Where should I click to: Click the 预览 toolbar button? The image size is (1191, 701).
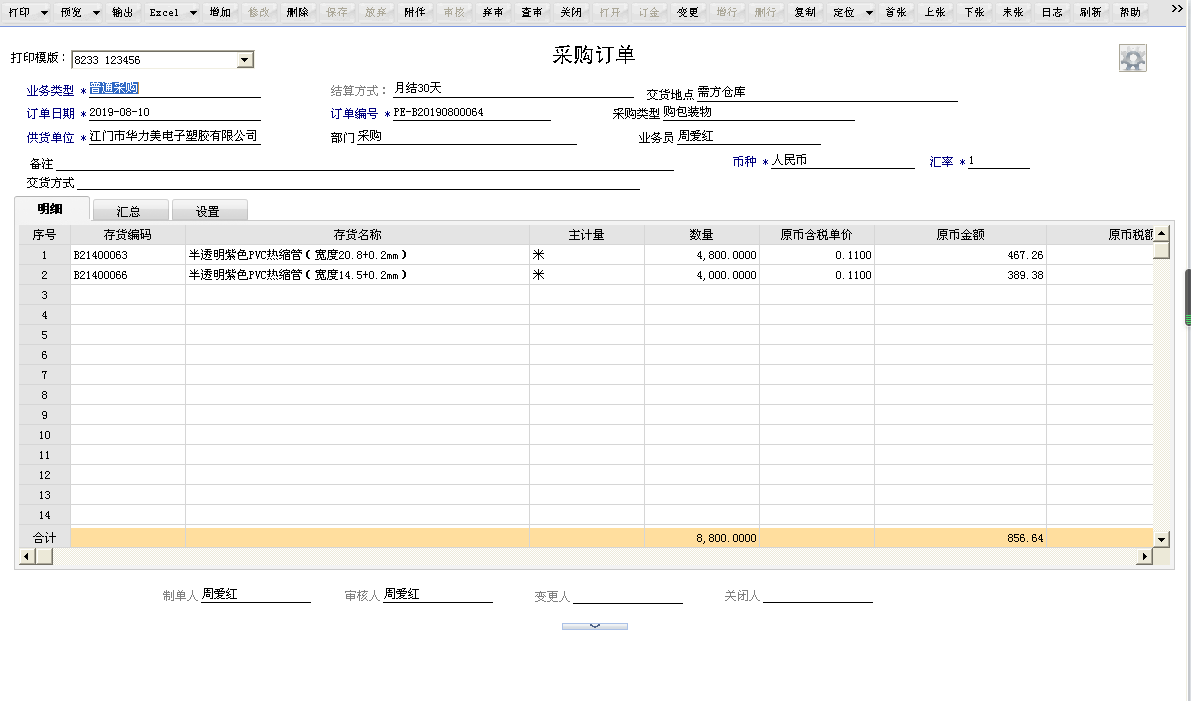point(71,12)
